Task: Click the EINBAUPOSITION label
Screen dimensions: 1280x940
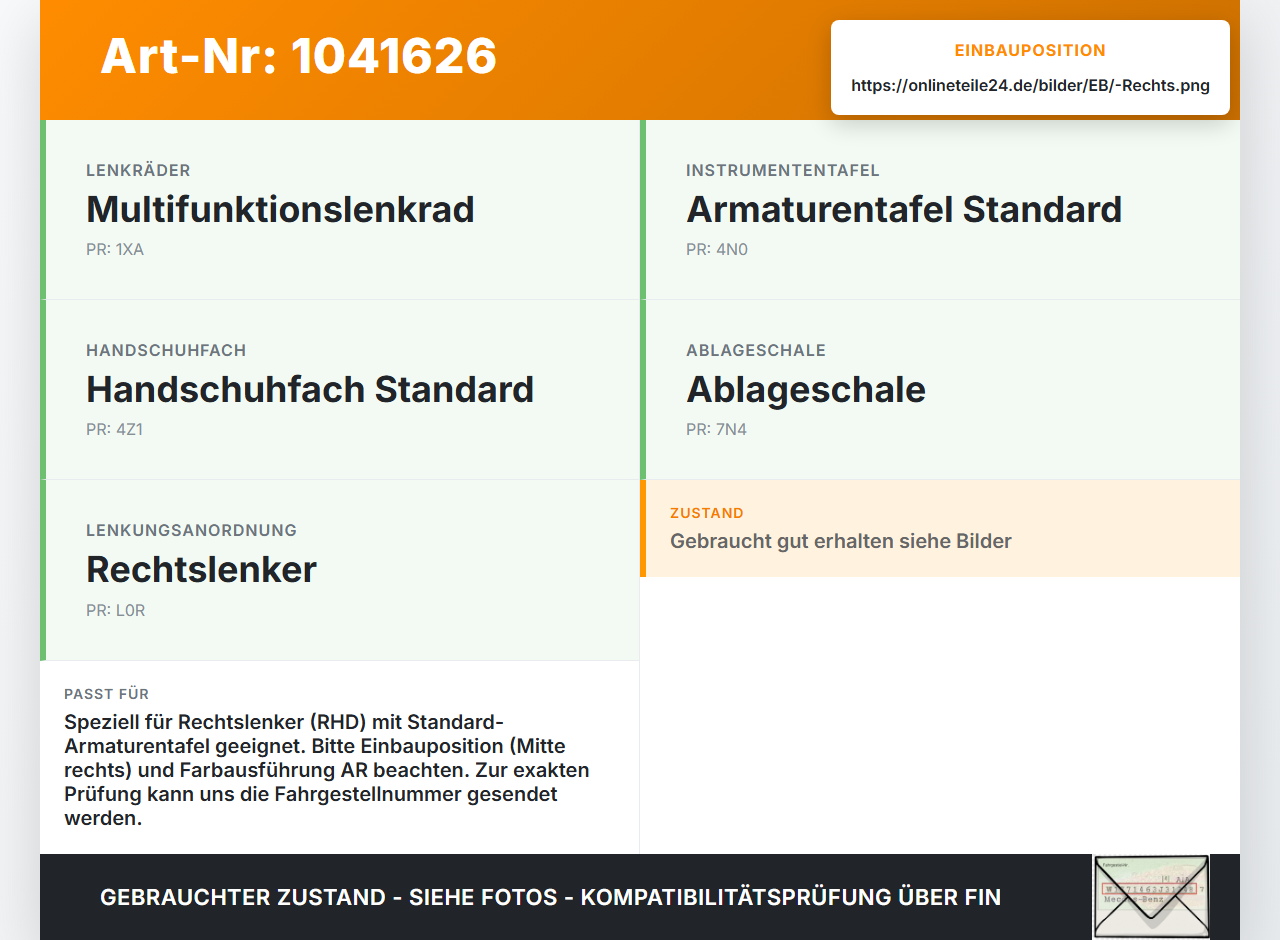Action: pyautogui.click(x=1030, y=50)
